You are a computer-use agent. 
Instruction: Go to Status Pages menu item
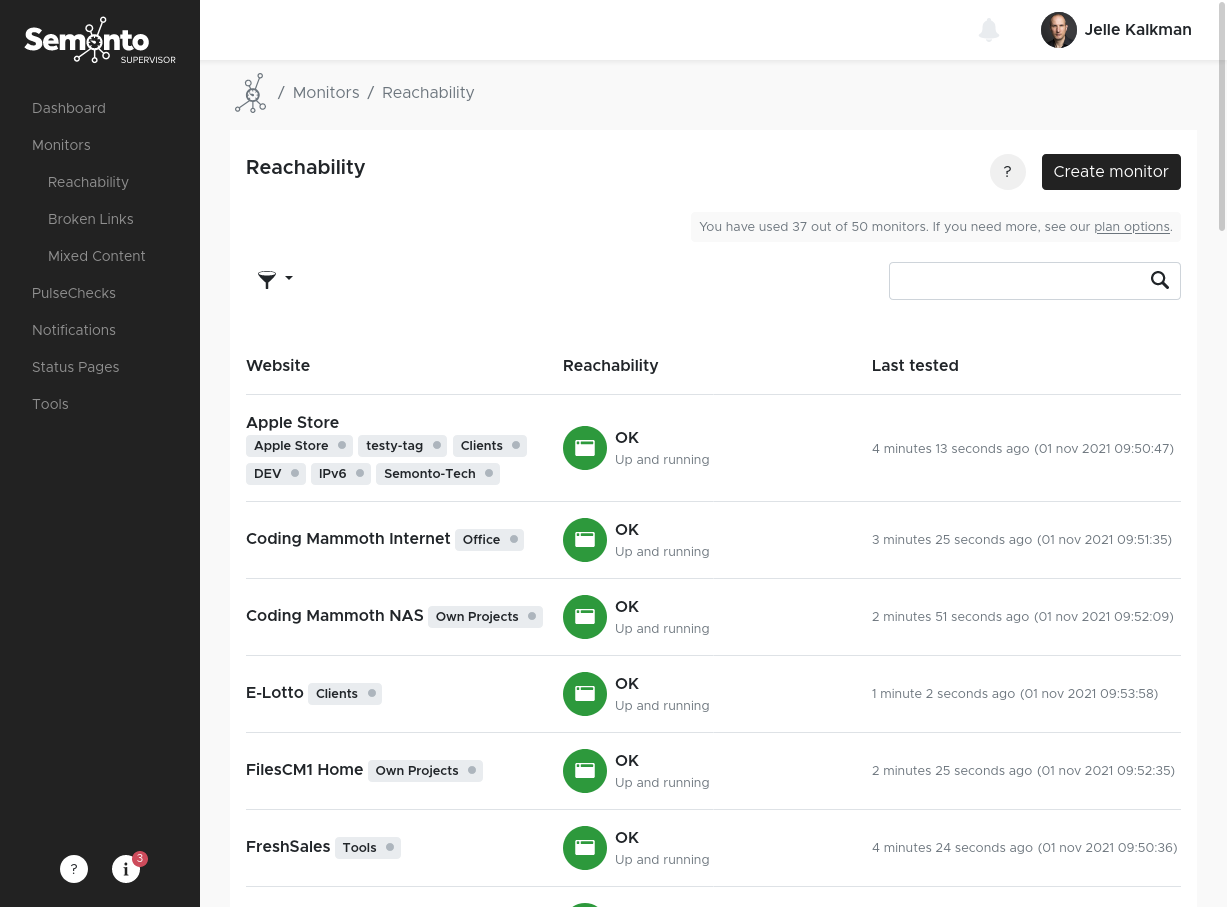[x=75, y=367]
